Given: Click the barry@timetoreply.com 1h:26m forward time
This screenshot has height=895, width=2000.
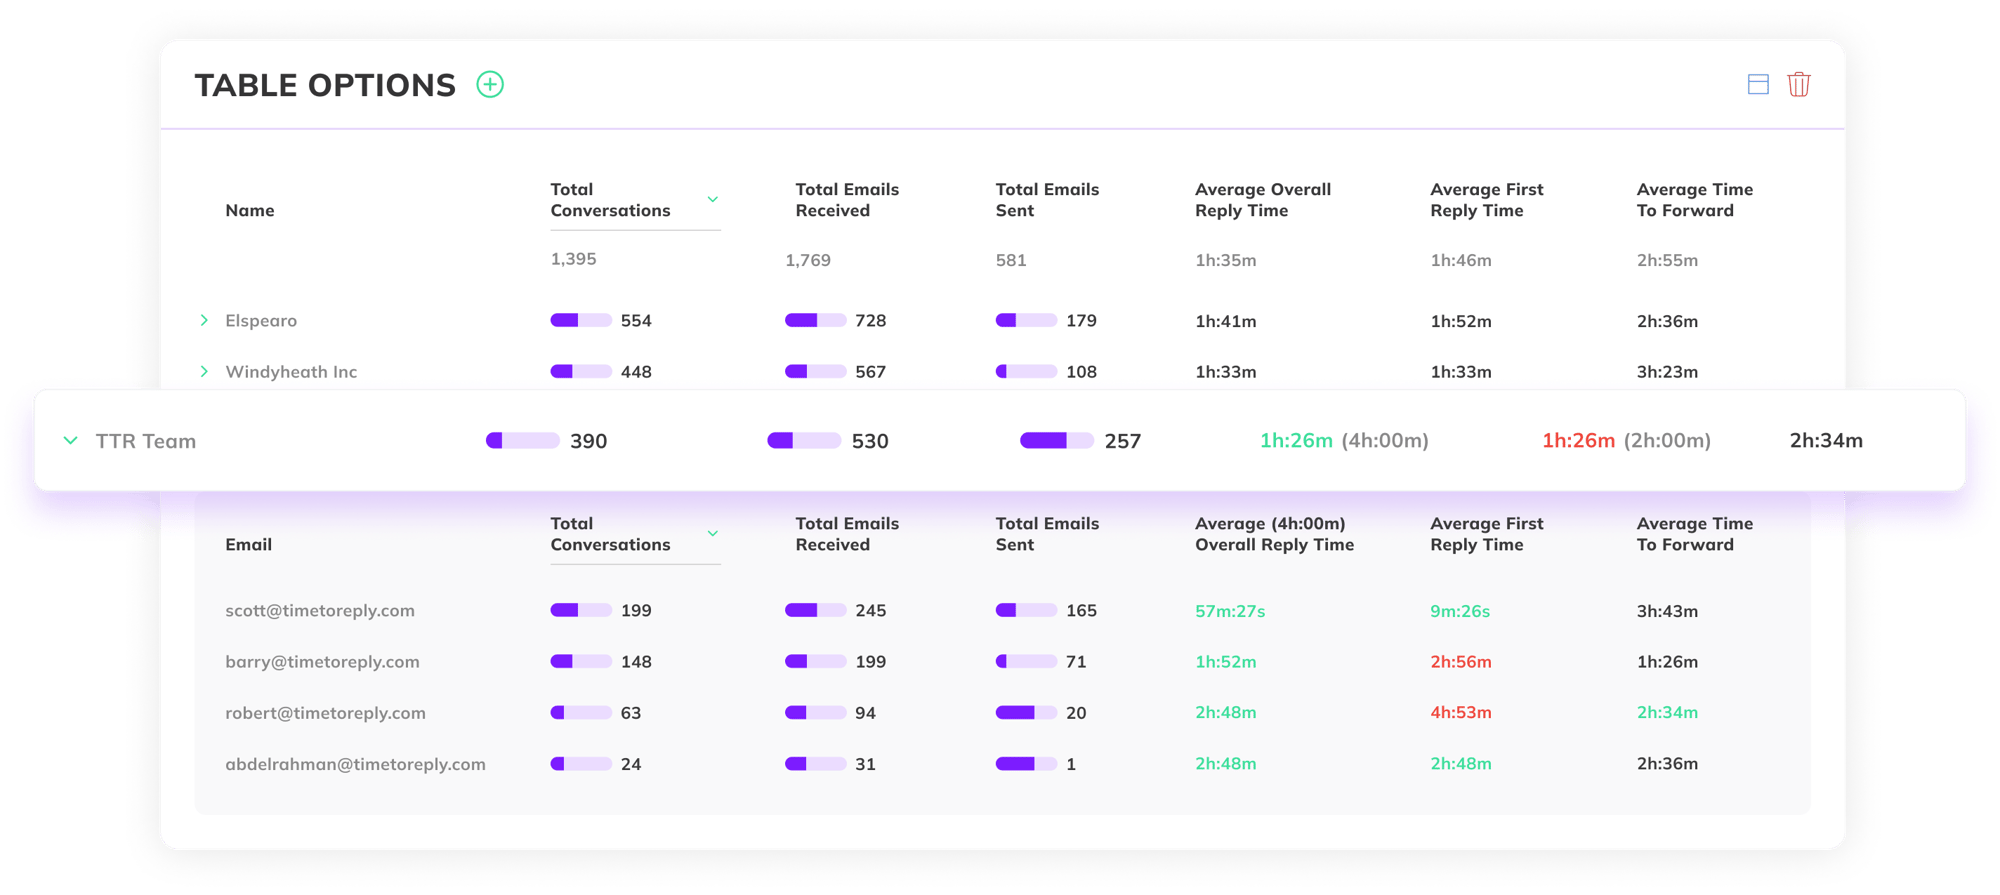Looking at the screenshot, I should pyautogui.click(x=1667, y=662).
